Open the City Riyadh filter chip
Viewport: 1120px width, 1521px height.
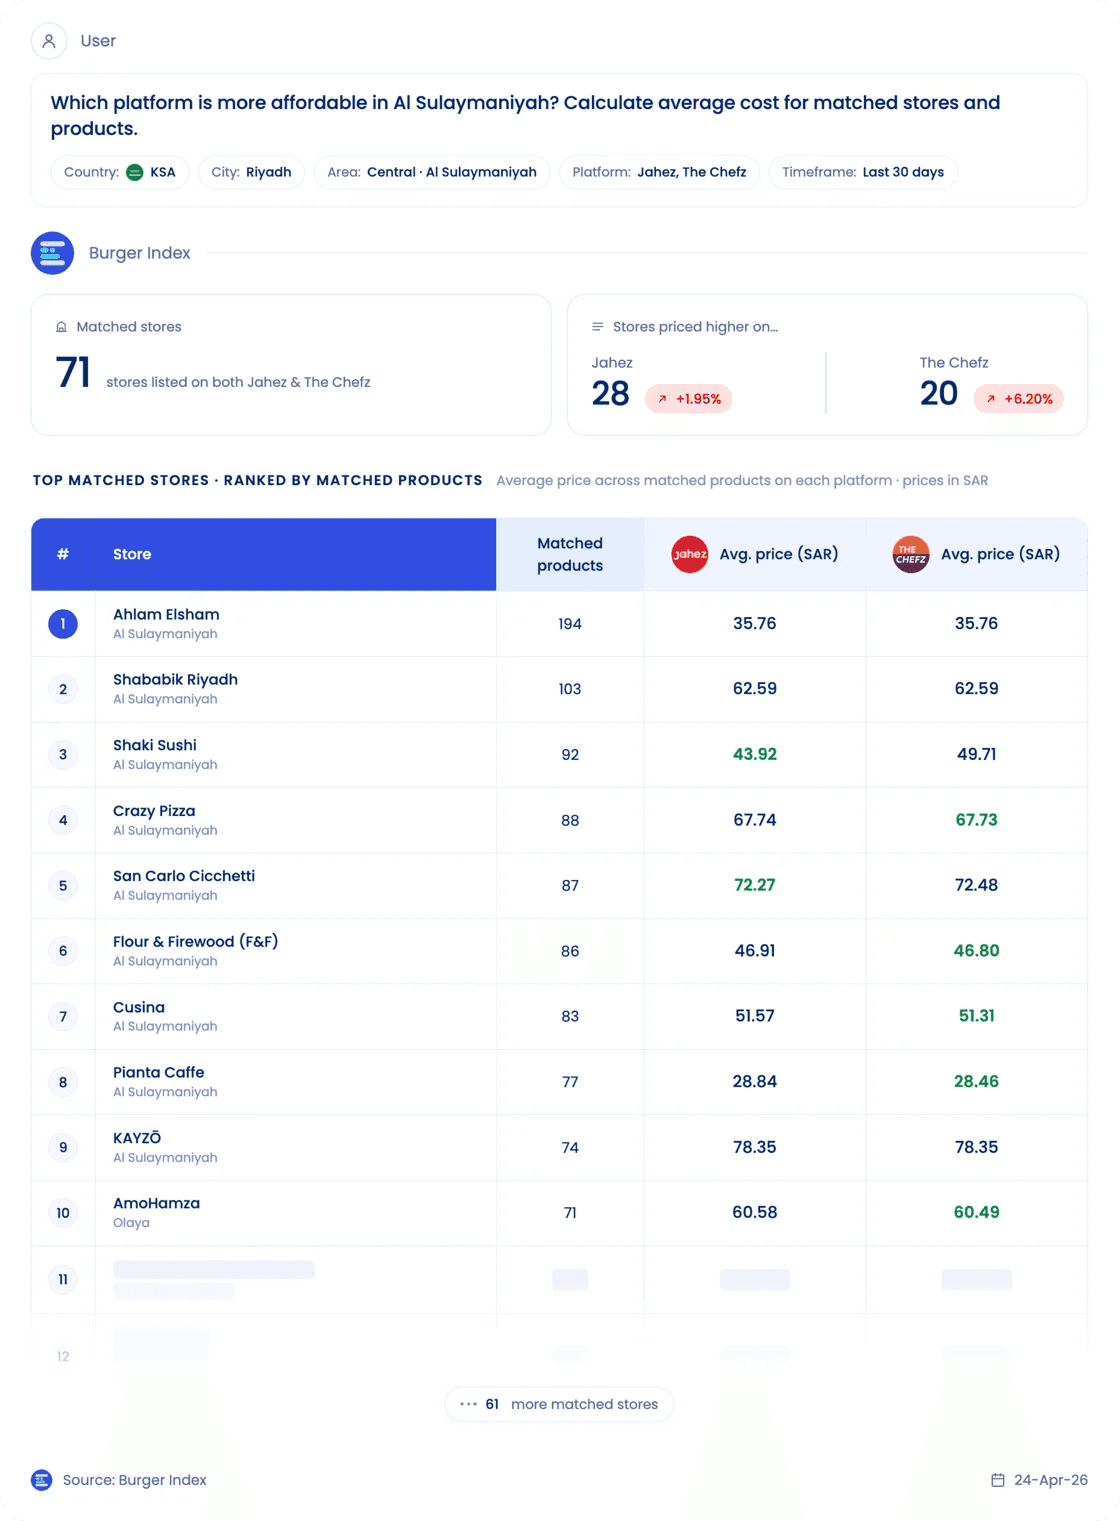pos(251,172)
